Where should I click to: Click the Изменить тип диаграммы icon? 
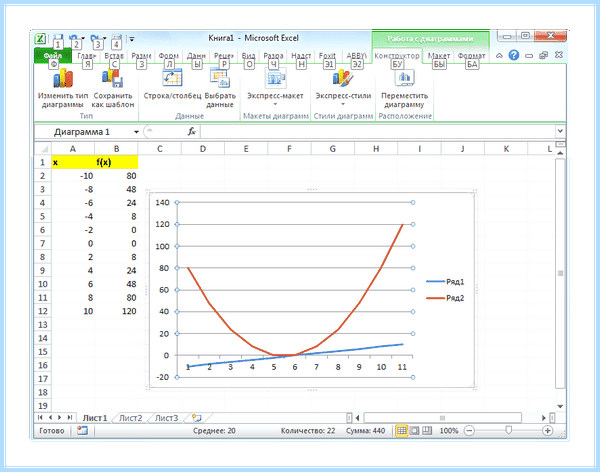pos(63,78)
